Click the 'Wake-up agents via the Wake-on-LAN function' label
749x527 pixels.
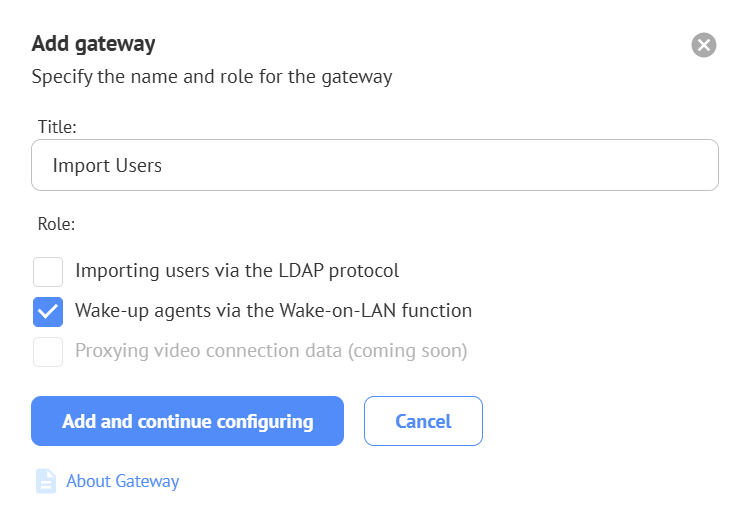pyautogui.click(x=273, y=311)
